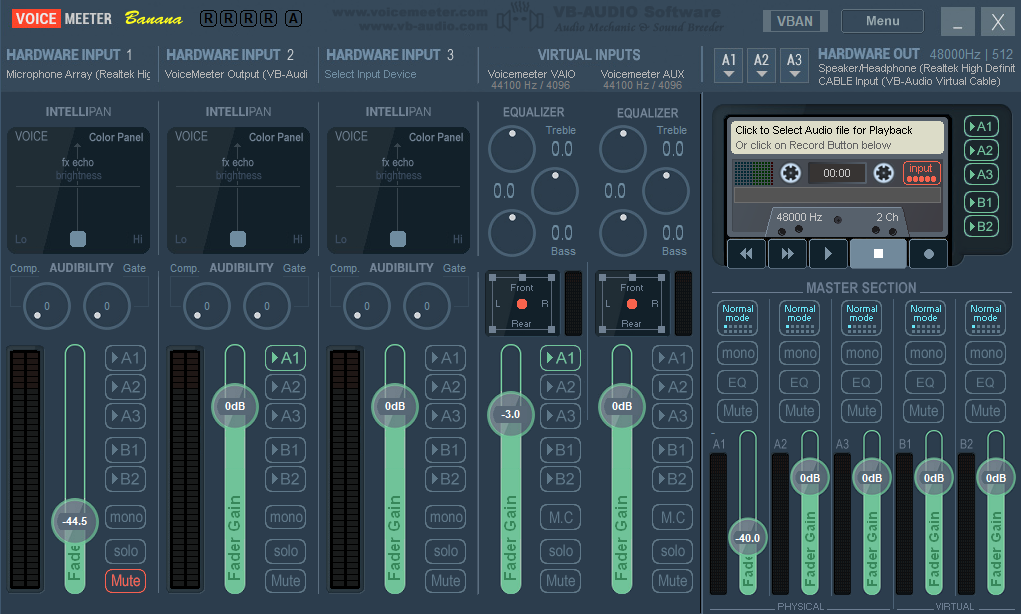The image size is (1021, 614).
Task: Open the A1 hardware output device dropdown
Action: coord(729,66)
